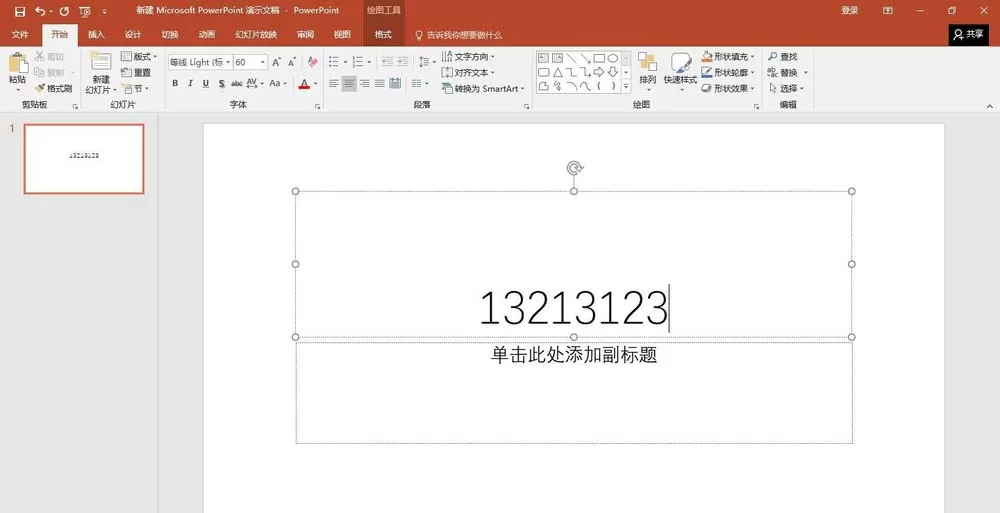Open Shape Outline (形状轮廓) dropdown
Screen dimensions: 1000x513
click(x=728, y=73)
